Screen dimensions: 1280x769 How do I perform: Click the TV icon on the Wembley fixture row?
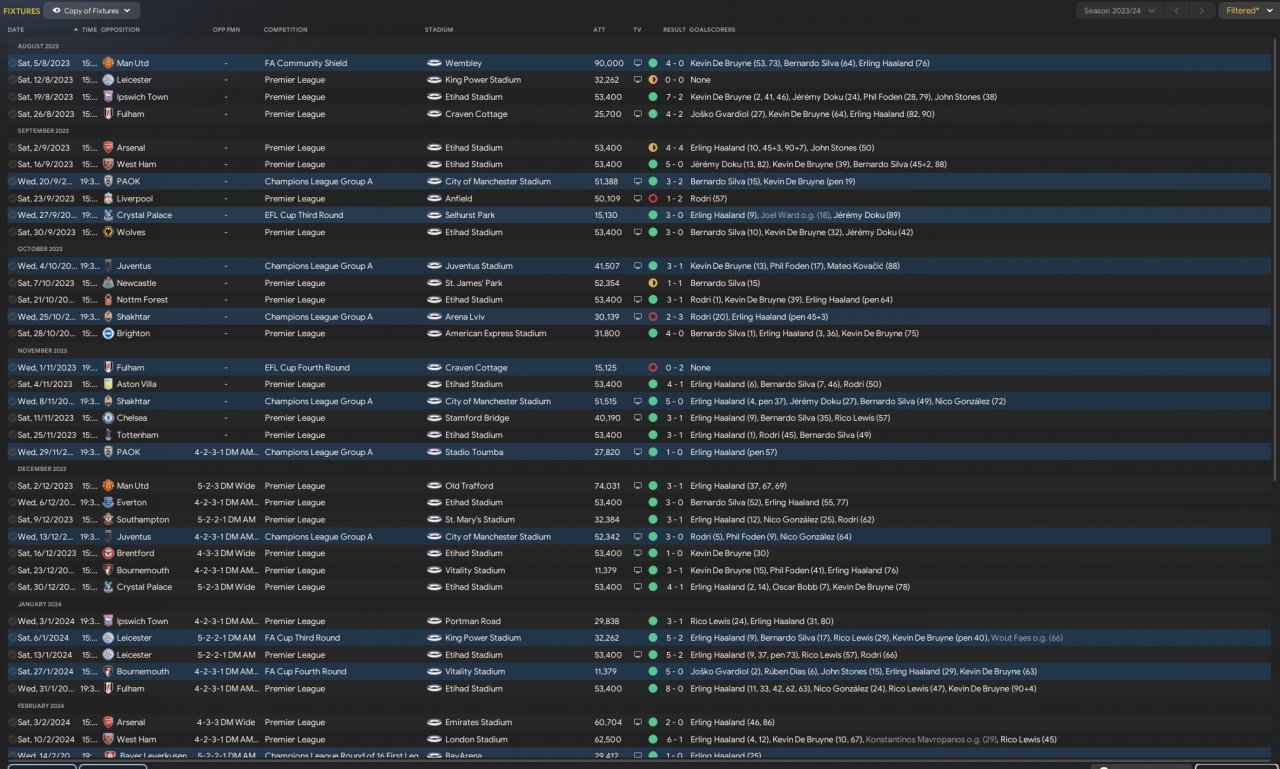[638, 63]
